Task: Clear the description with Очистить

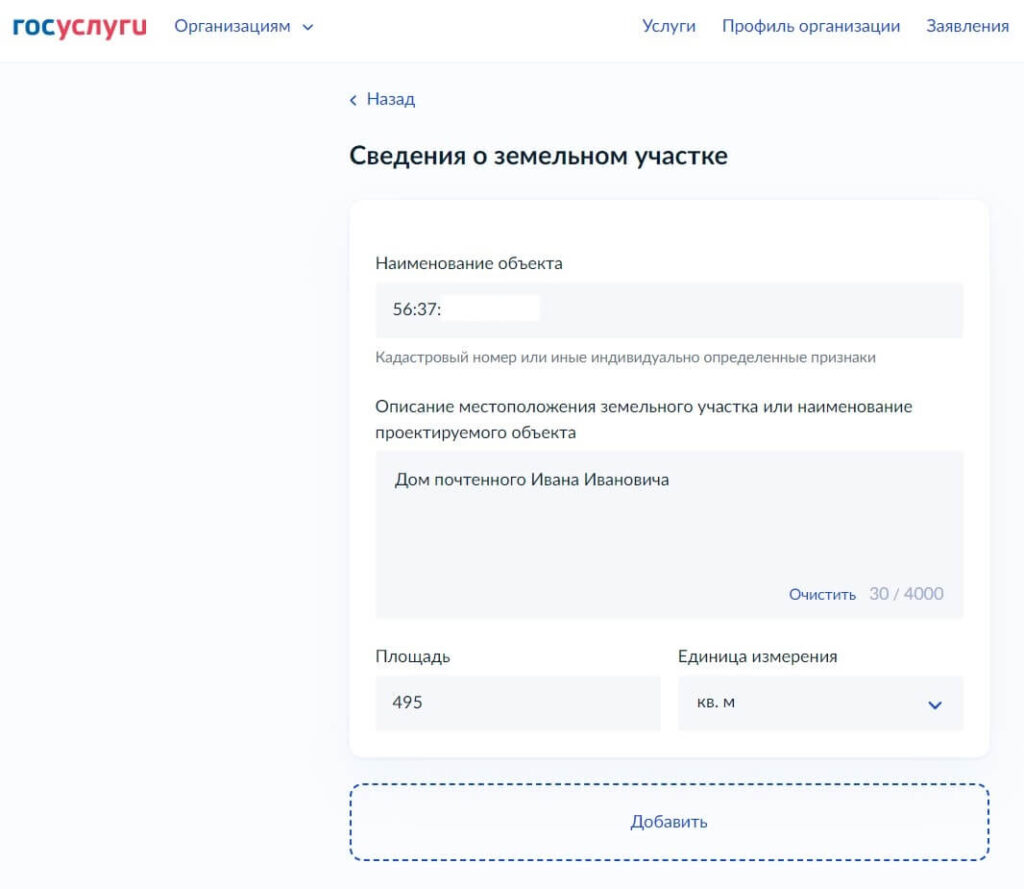Action: 822,594
